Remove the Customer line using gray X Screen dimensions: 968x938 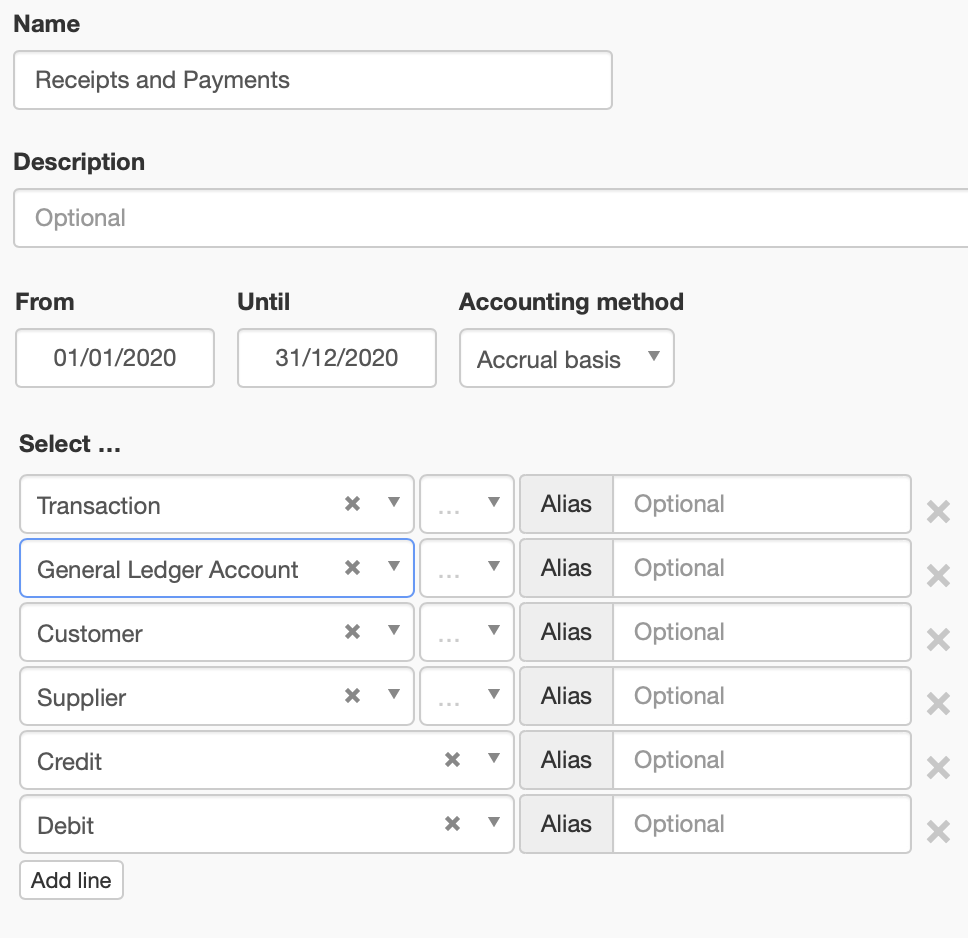tap(938, 640)
